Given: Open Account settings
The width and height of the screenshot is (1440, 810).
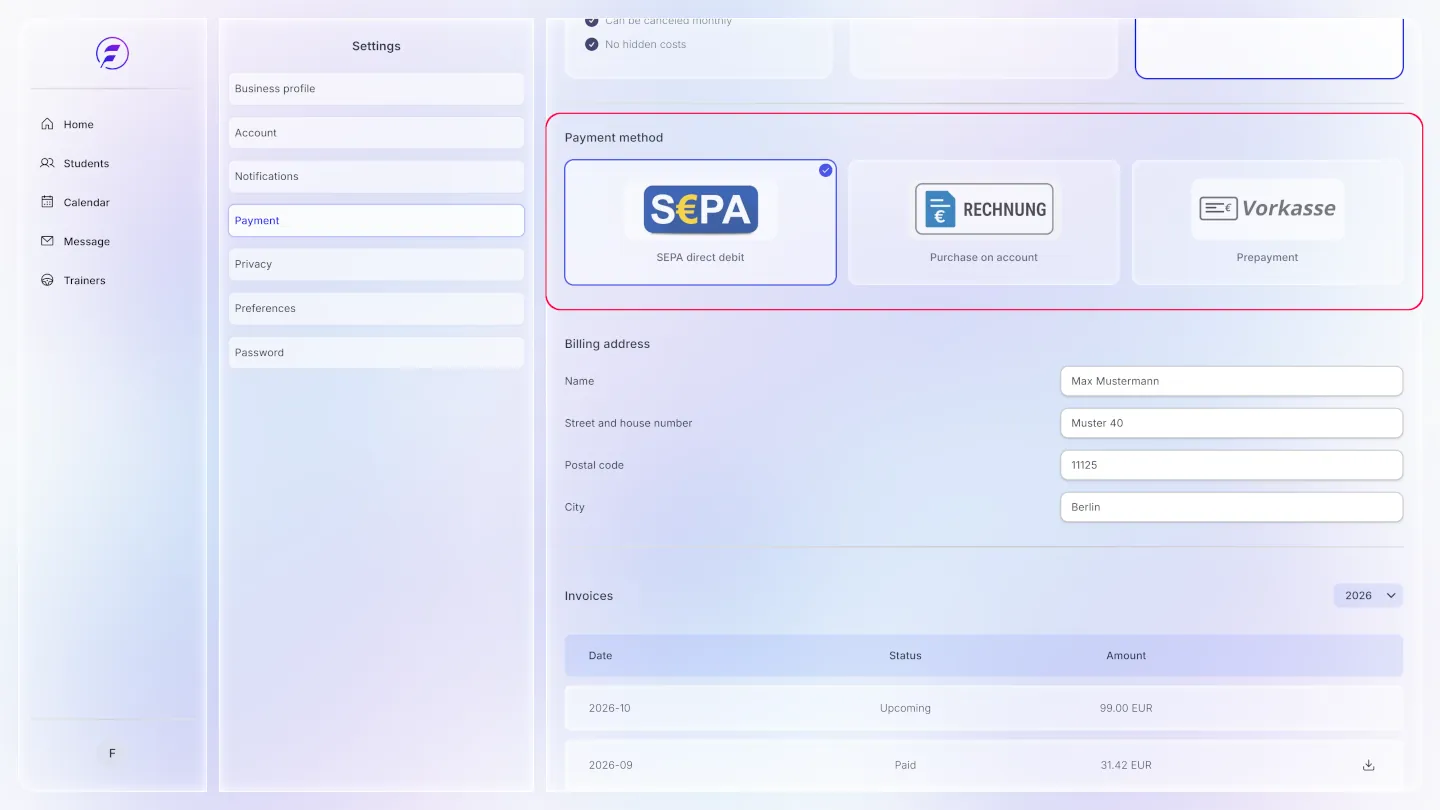Looking at the screenshot, I should click(376, 133).
